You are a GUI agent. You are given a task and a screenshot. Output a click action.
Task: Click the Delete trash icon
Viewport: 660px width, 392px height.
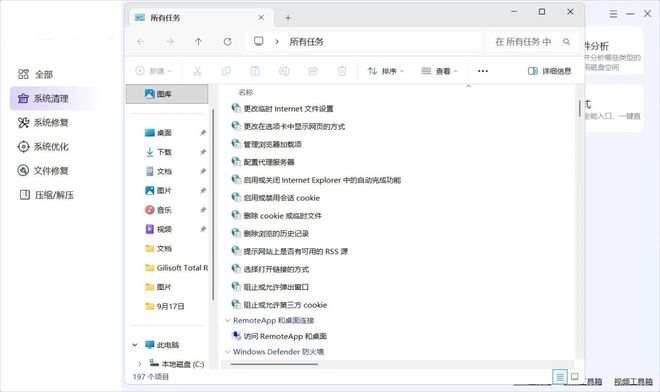[x=342, y=71]
